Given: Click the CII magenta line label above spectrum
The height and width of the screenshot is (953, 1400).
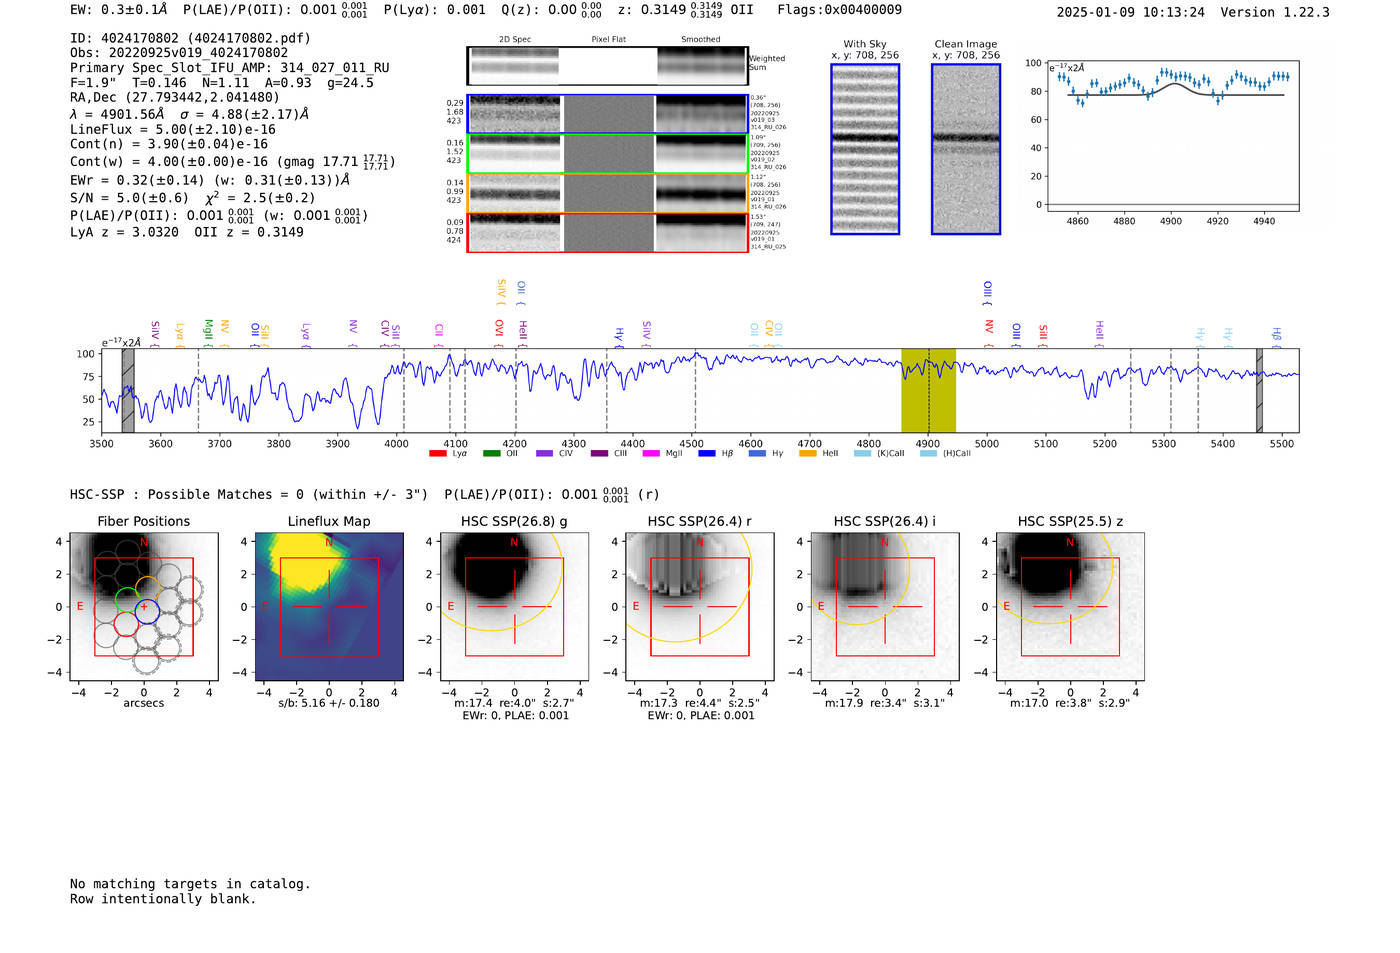Looking at the screenshot, I should pyautogui.click(x=438, y=333).
